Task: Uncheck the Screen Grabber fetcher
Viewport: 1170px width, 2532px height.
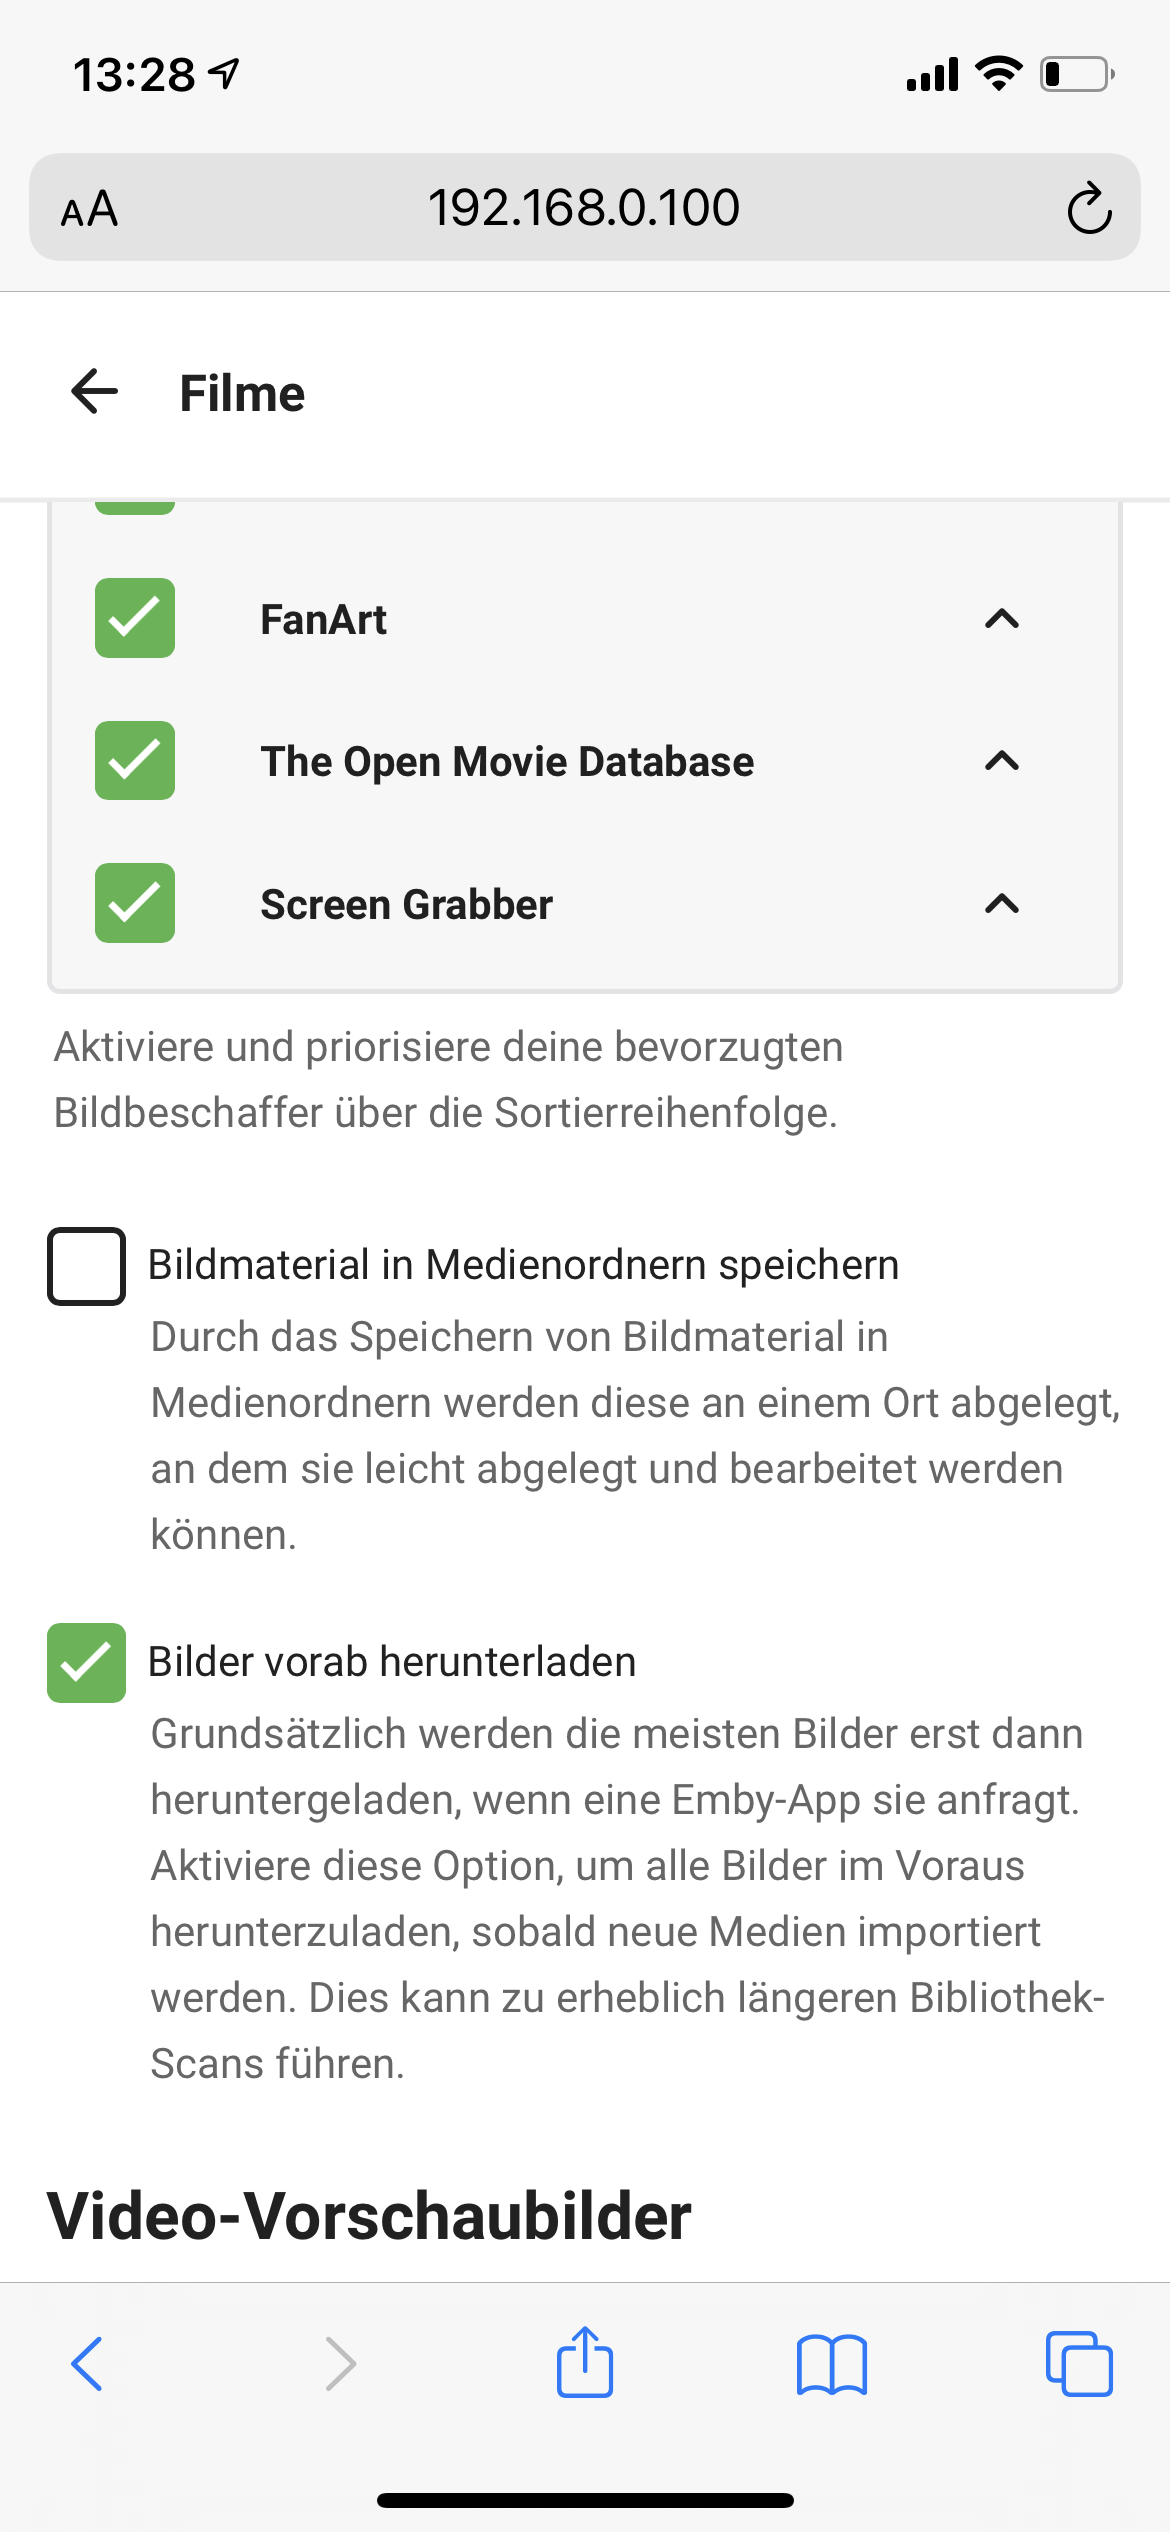Action: click(135, 903)
